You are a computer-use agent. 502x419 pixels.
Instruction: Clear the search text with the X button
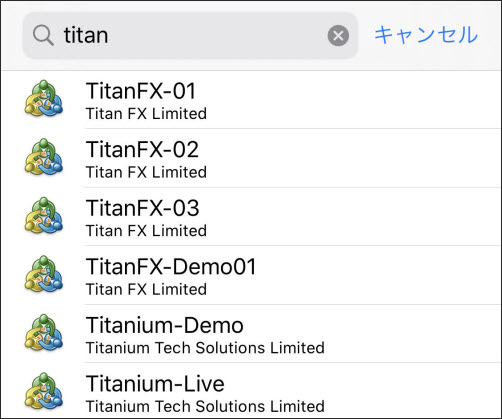tap(338, 36)
